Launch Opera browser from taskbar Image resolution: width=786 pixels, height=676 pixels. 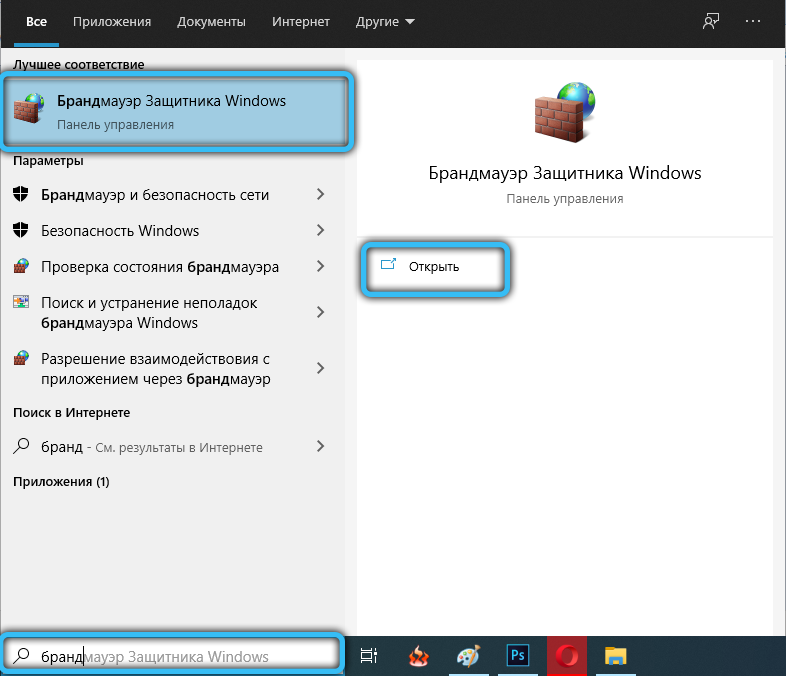[568, 656]
